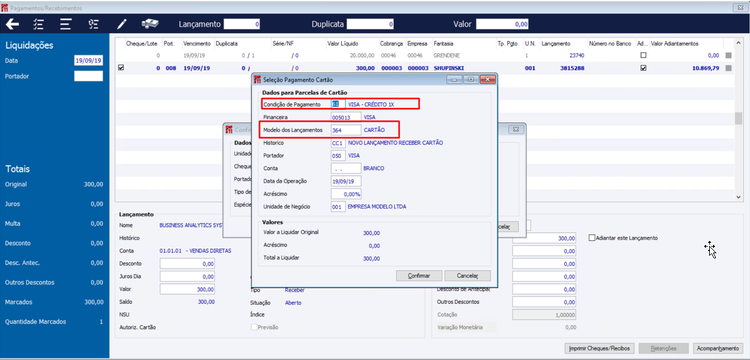Enable Adiantar este Lançamento checkbox
The width and height of the screenshot is (750, 360).
click(592, 238)
